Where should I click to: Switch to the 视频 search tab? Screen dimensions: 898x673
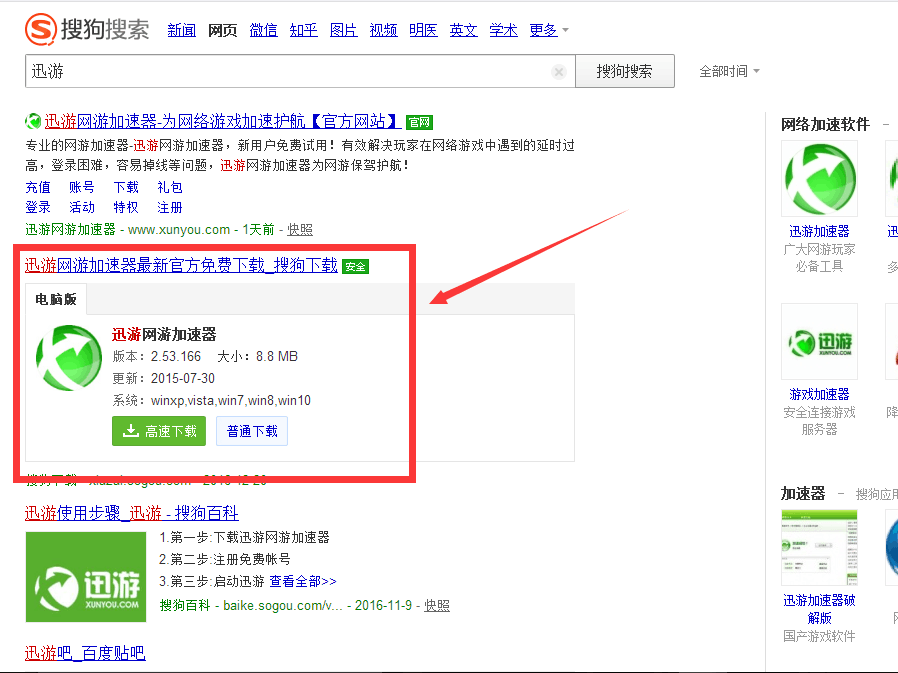[x=383, y=30]
